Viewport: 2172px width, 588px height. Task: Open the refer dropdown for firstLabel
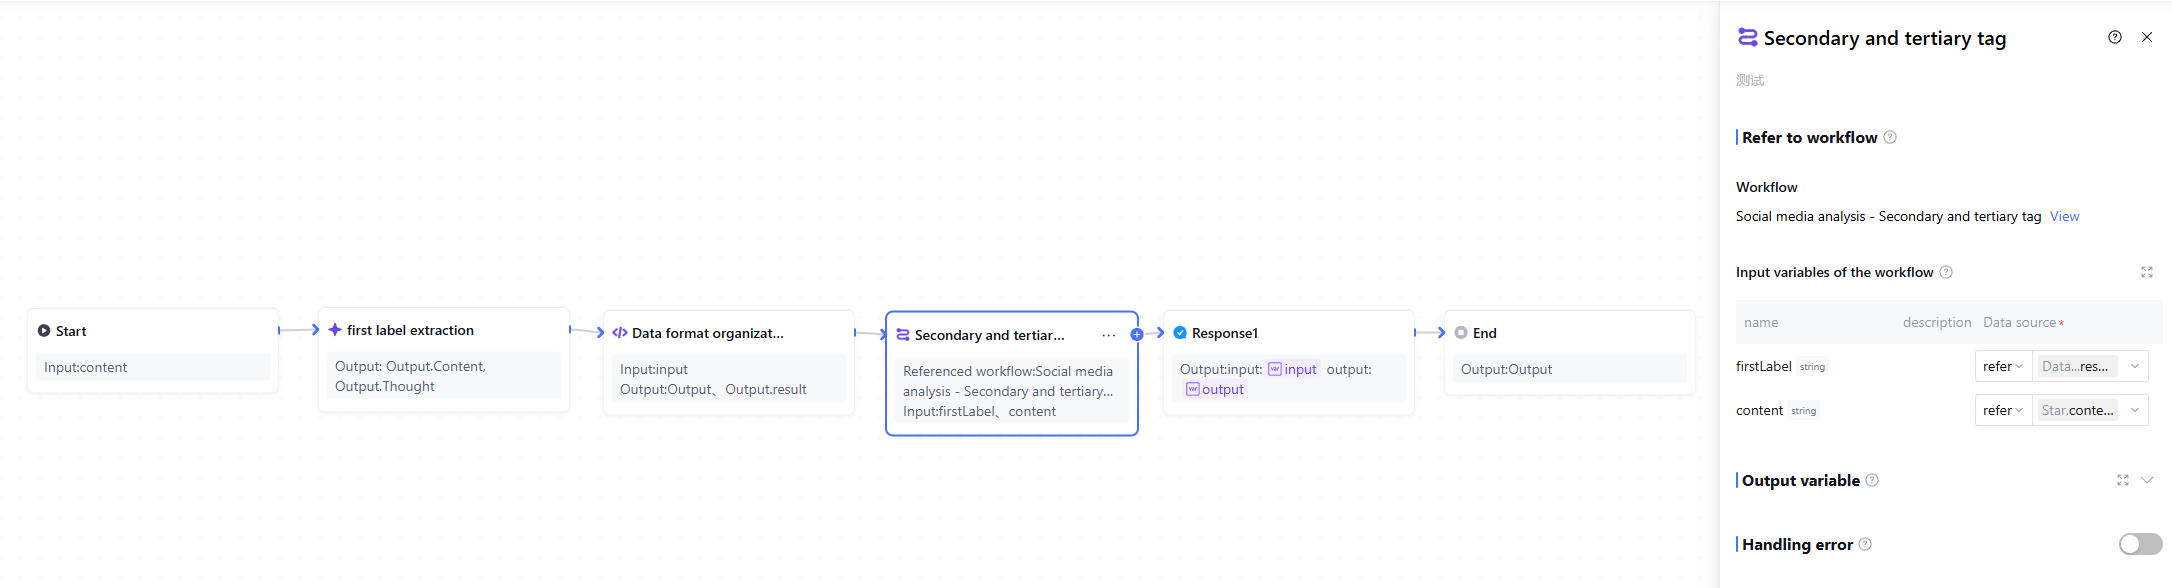[2003, 367]
